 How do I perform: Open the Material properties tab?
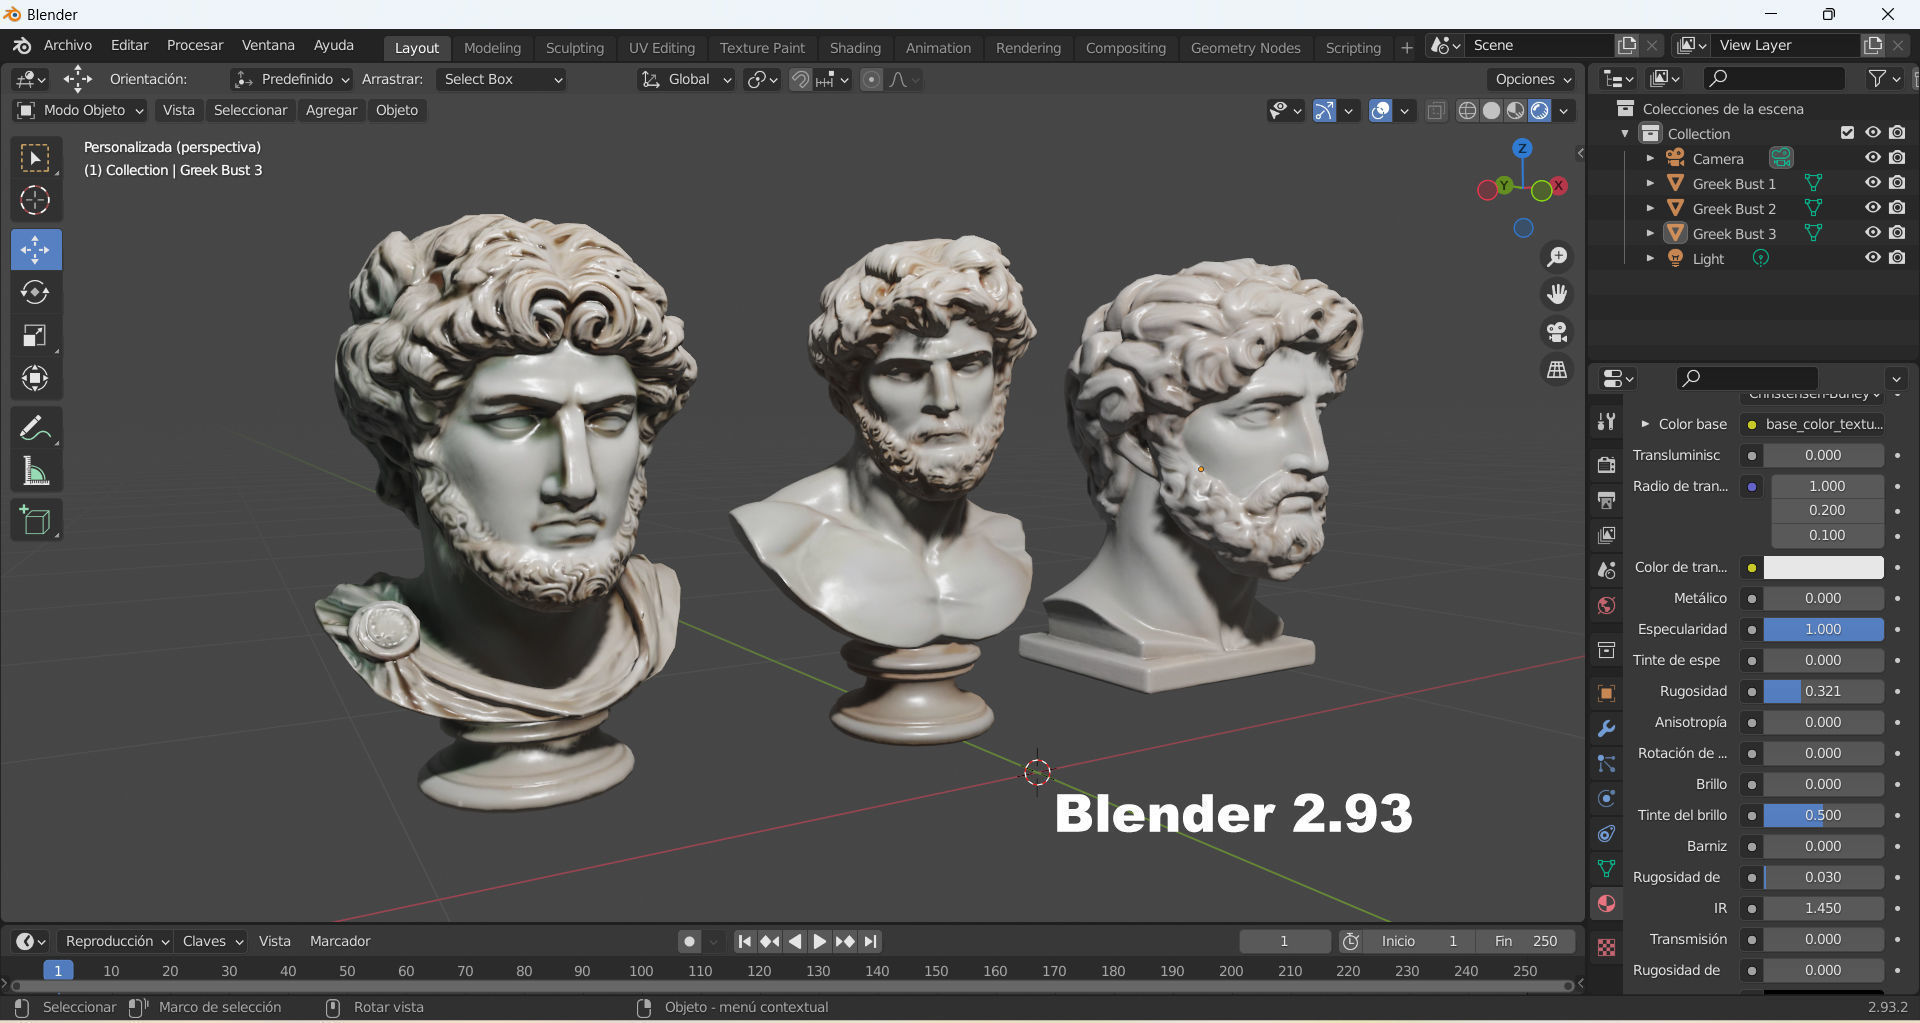1606,904
